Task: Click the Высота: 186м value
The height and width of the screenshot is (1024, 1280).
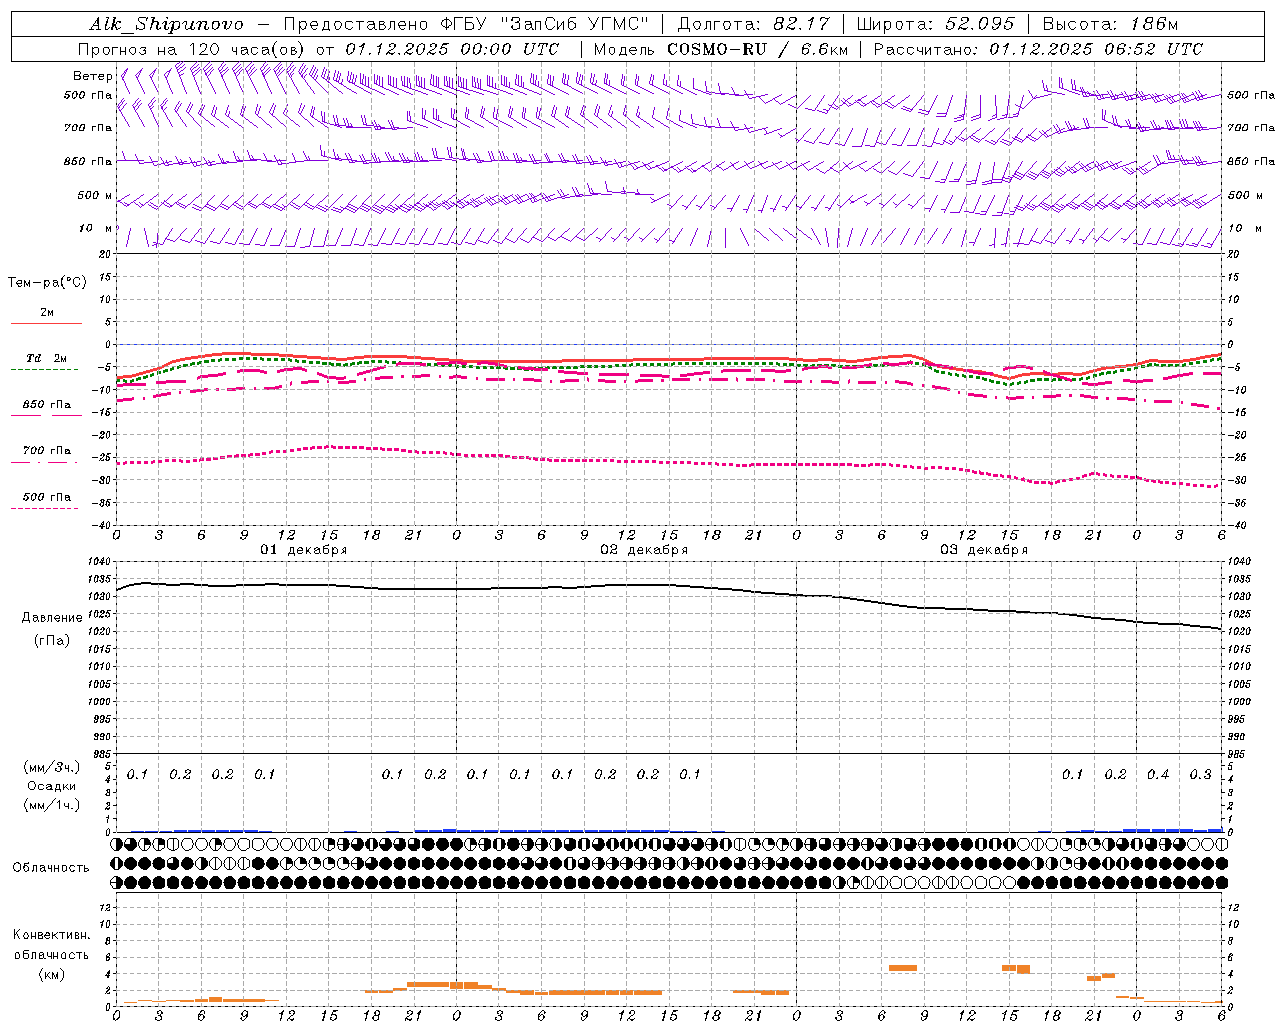Action: [1111, 24]
